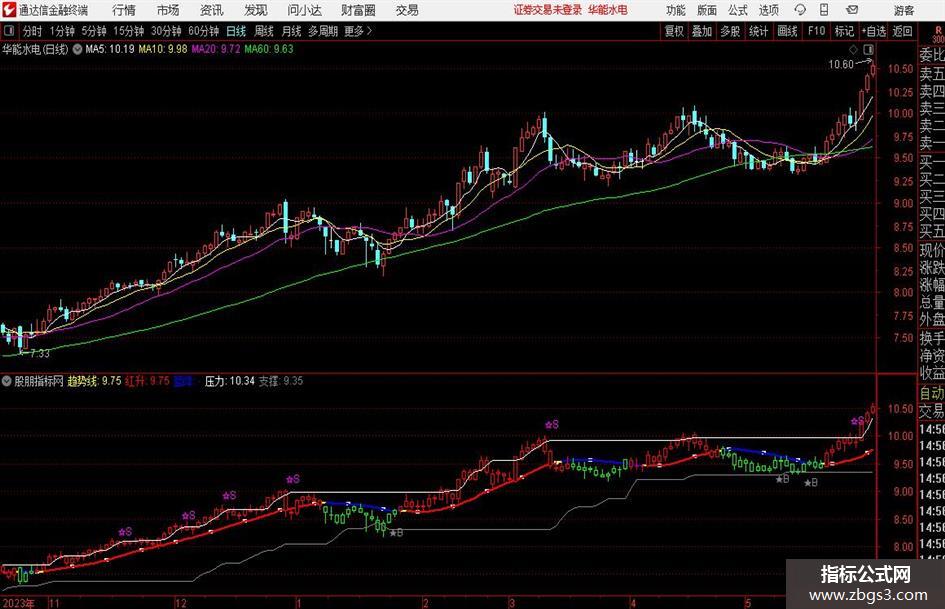Select the 日线 daily chart tab
This screenshot has width=945, height=609.
[x=236, y=31]
